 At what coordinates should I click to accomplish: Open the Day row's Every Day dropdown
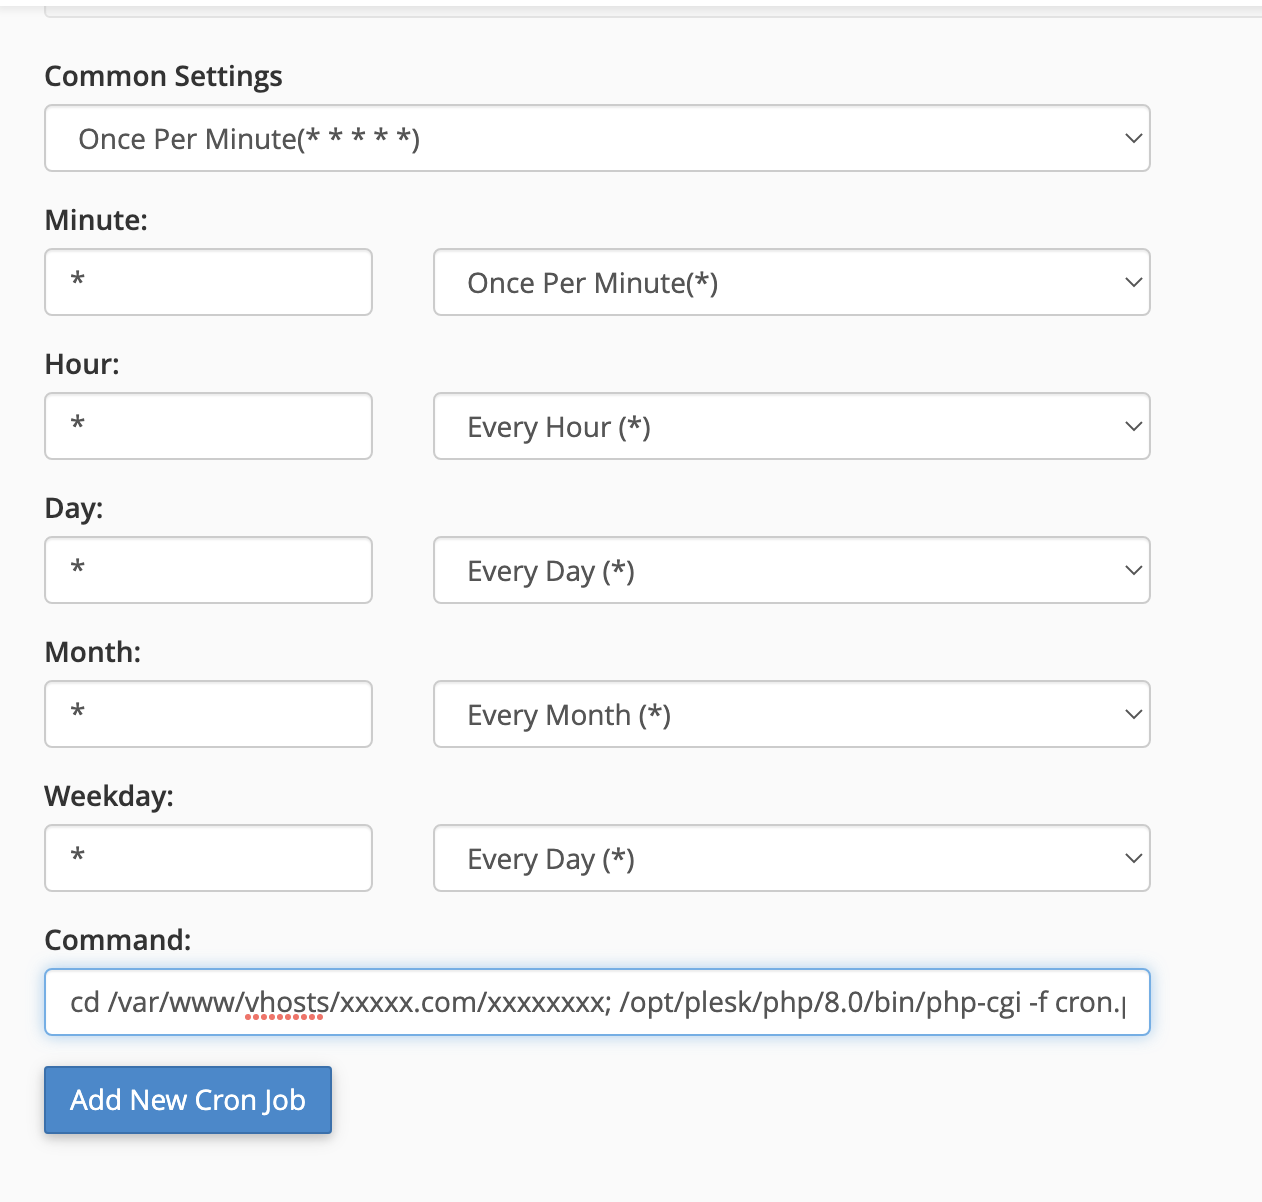click(791, 570)
